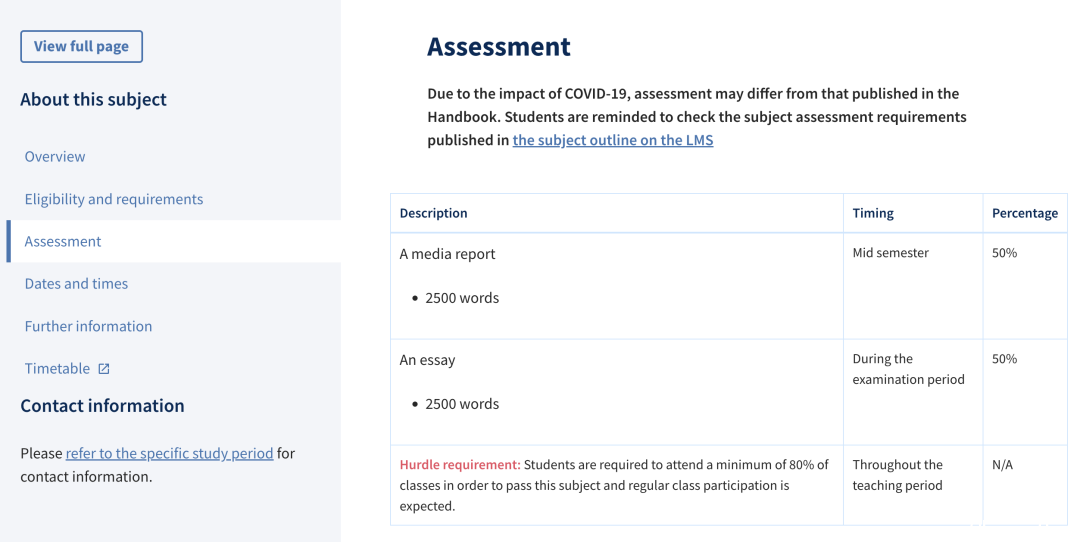Select the An essay row text

(x=427, y=360)
